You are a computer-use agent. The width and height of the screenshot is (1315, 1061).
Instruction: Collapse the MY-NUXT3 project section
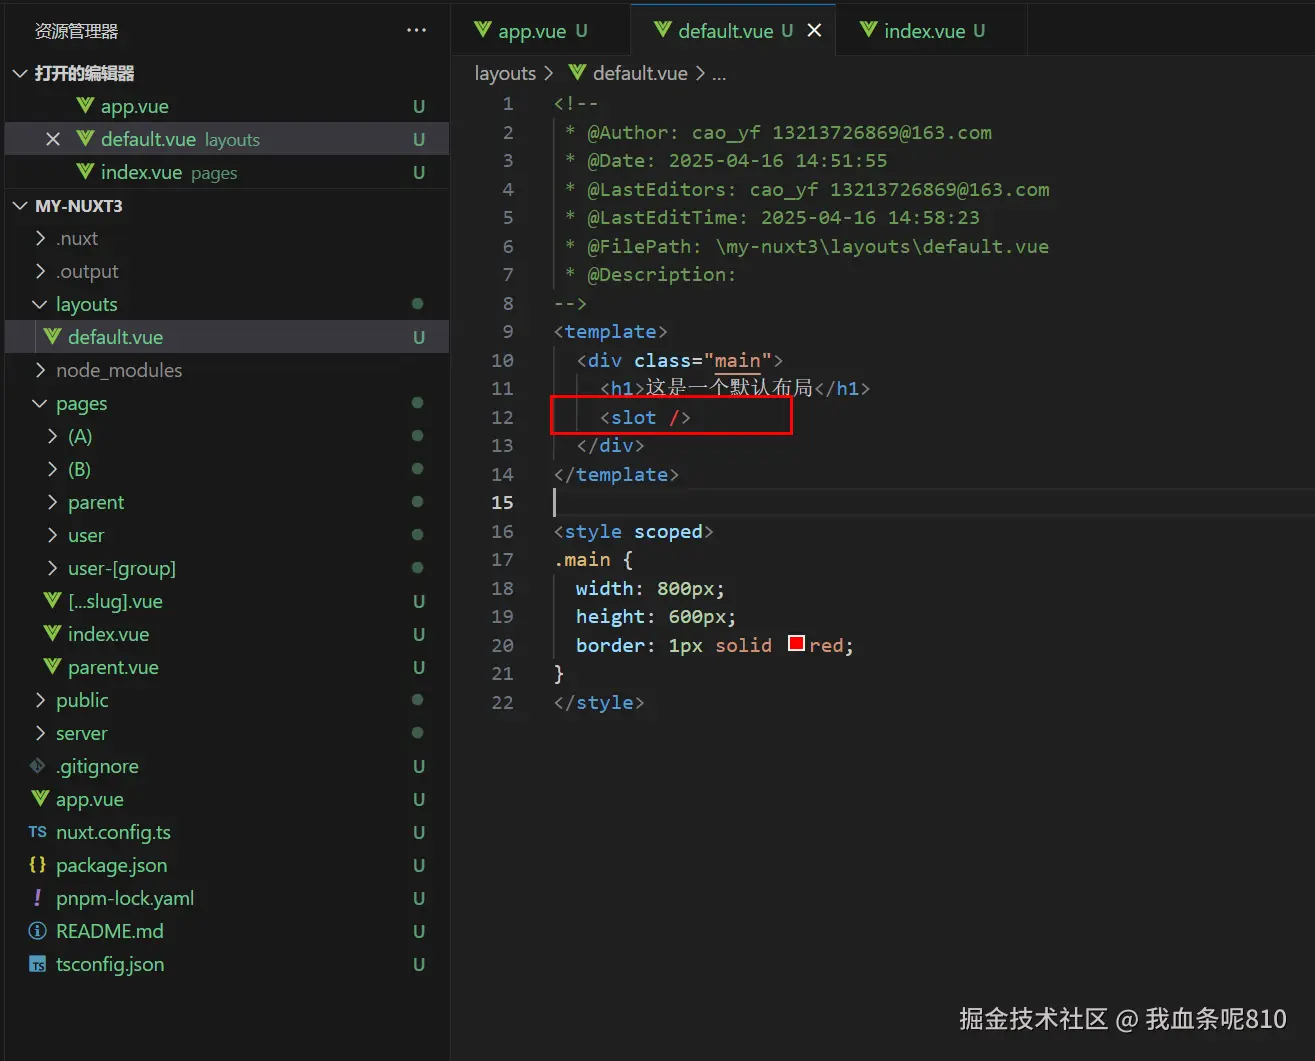coord(20,206)
